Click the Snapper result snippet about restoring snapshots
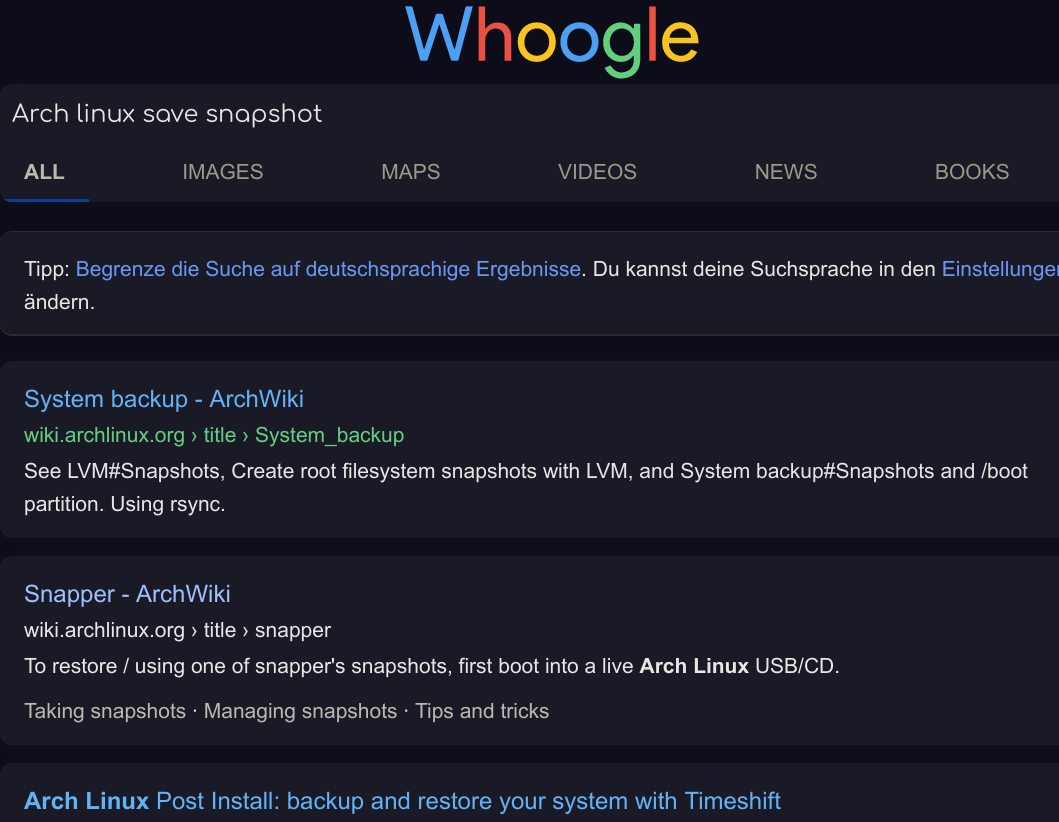Viewport: 1059px width, 822px height. pos(432,666)
